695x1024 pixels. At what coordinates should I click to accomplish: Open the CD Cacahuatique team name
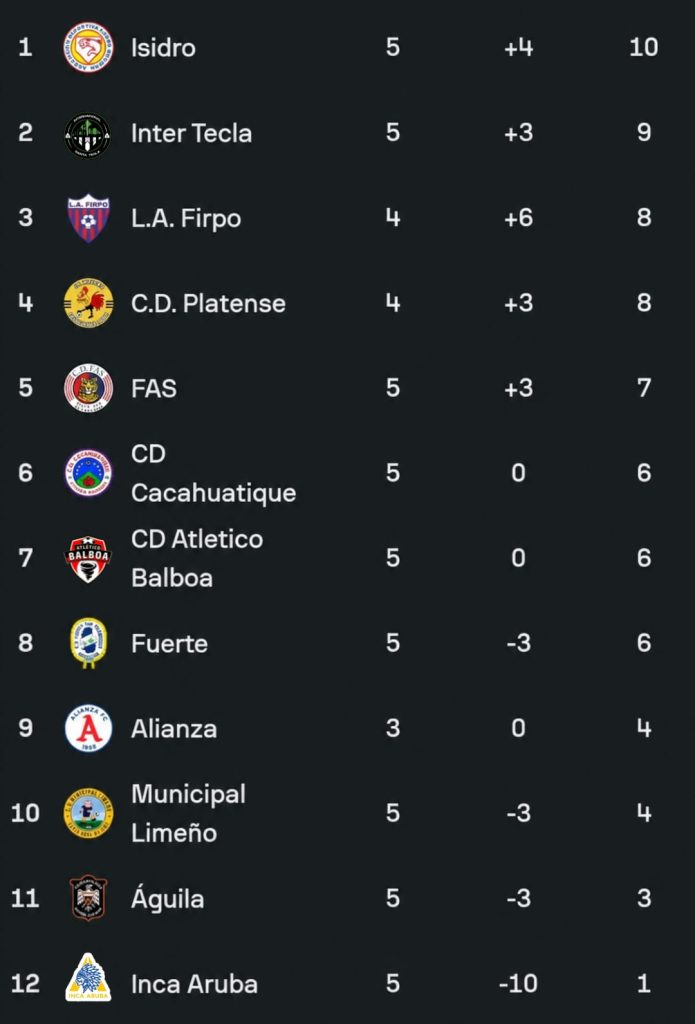pos(214,473)
